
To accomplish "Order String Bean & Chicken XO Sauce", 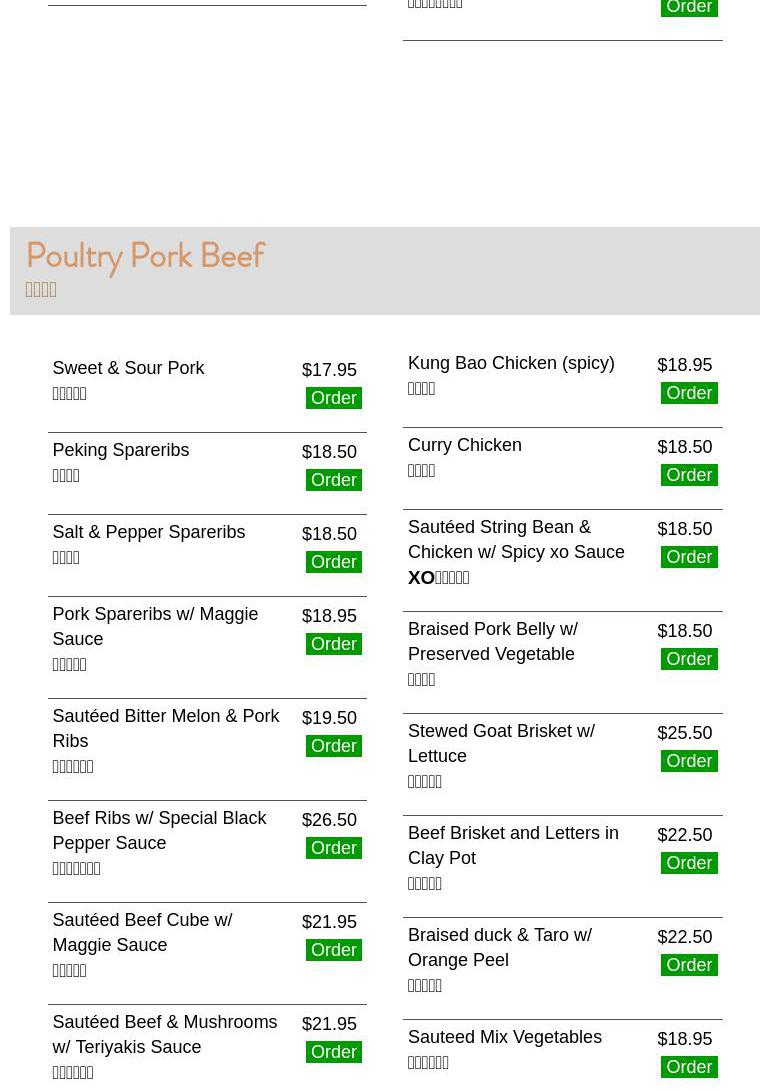I will pyautogui.click(x=689, y=557).
